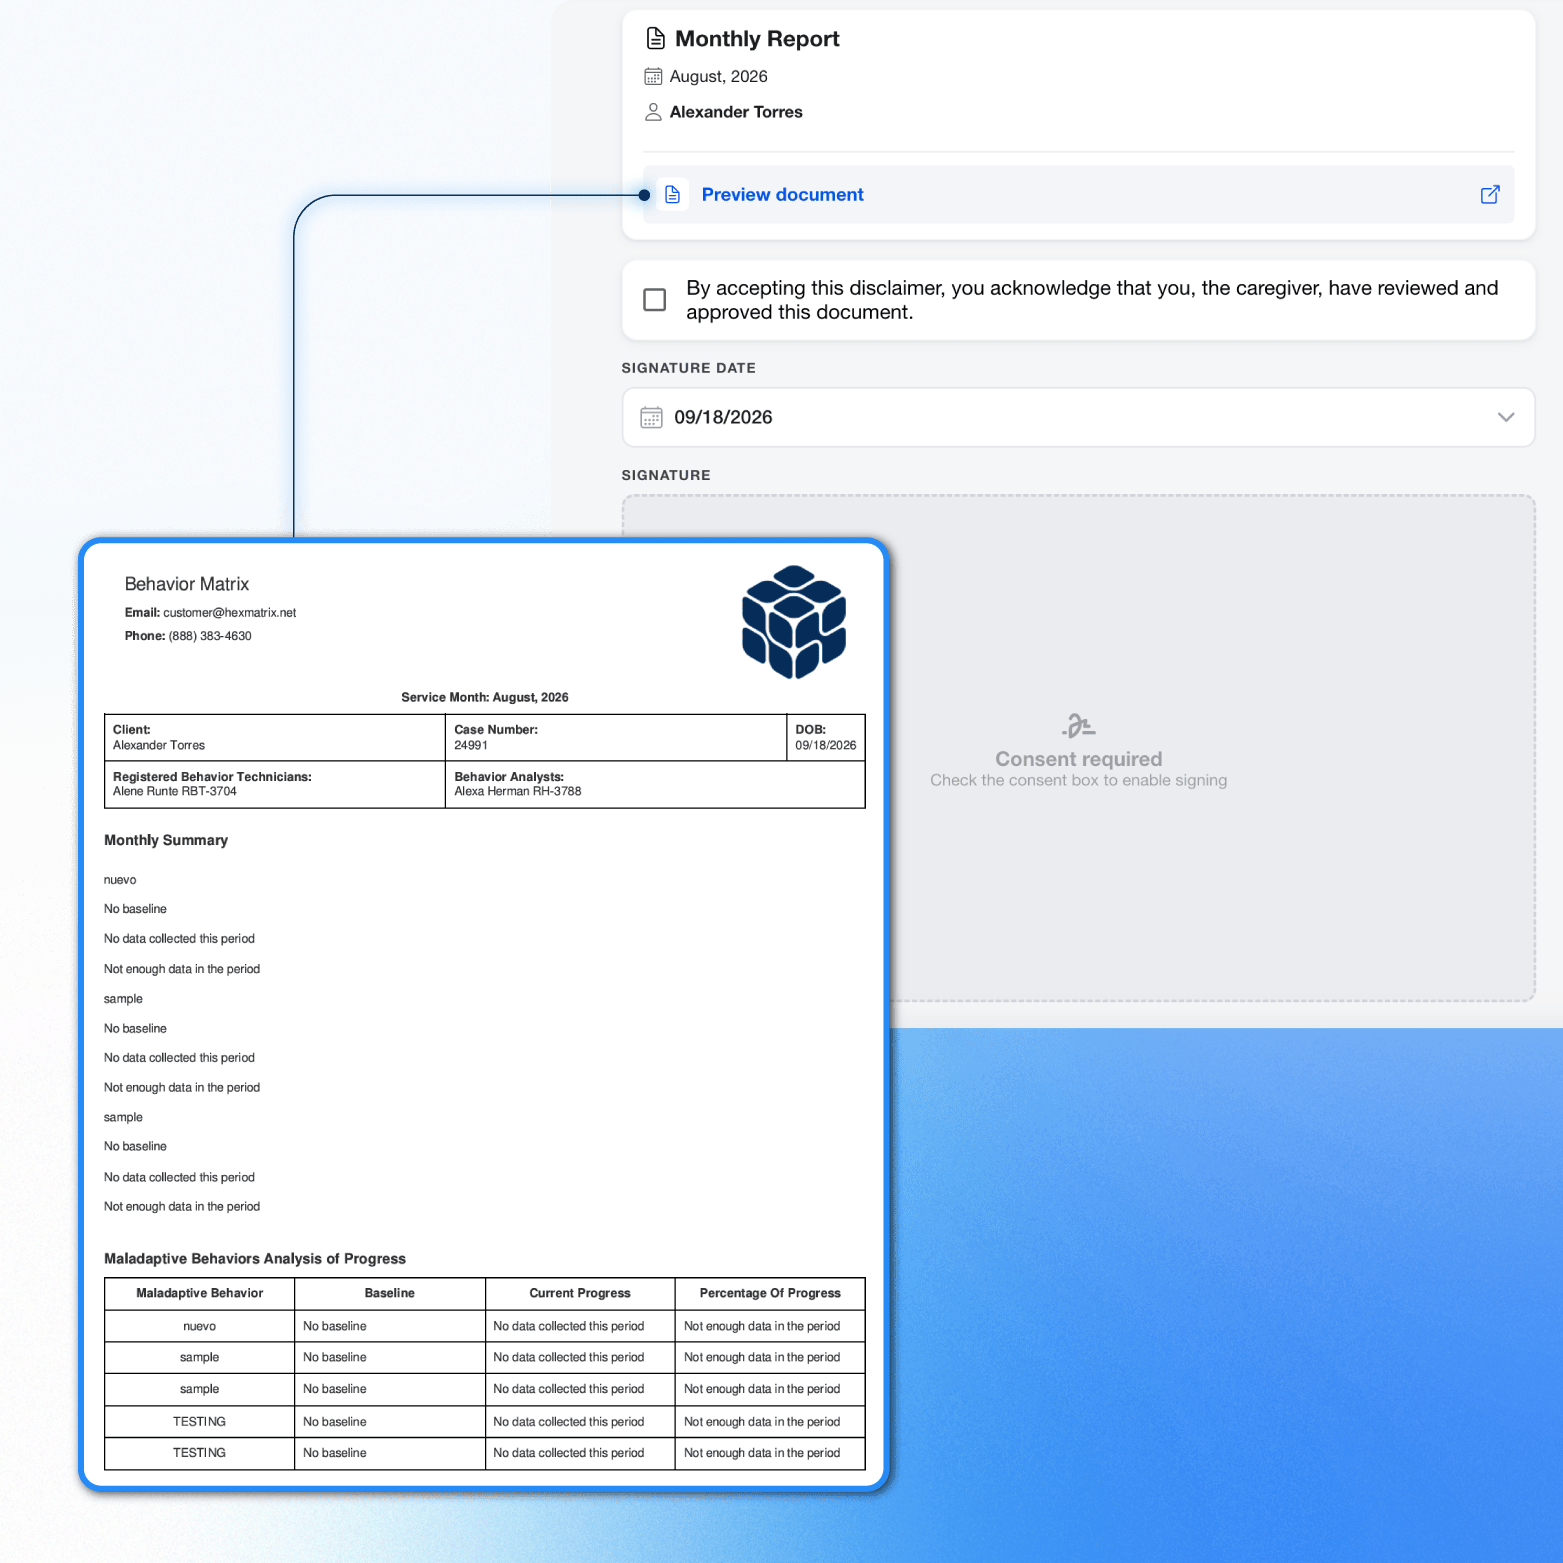The width and height of the screenshot is (1563, 1563).
Task: Click the Behavior Matrix cube logo
Action: 794,622
